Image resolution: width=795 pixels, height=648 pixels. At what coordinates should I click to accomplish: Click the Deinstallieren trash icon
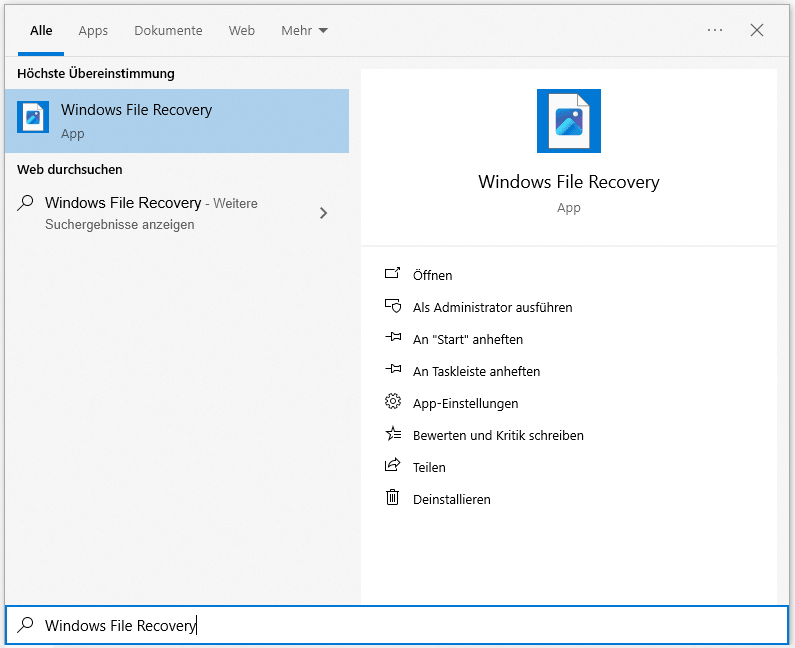coord(393,497)
